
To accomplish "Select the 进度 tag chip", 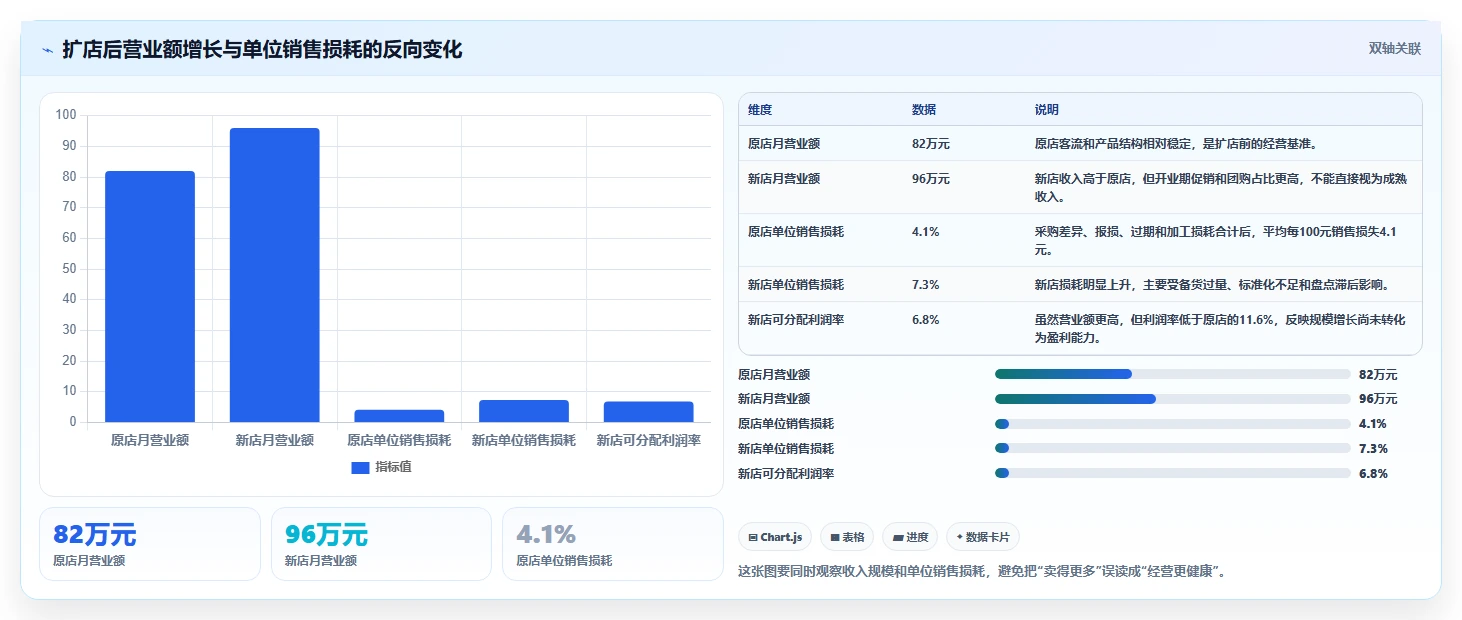I will coord(910,537).
